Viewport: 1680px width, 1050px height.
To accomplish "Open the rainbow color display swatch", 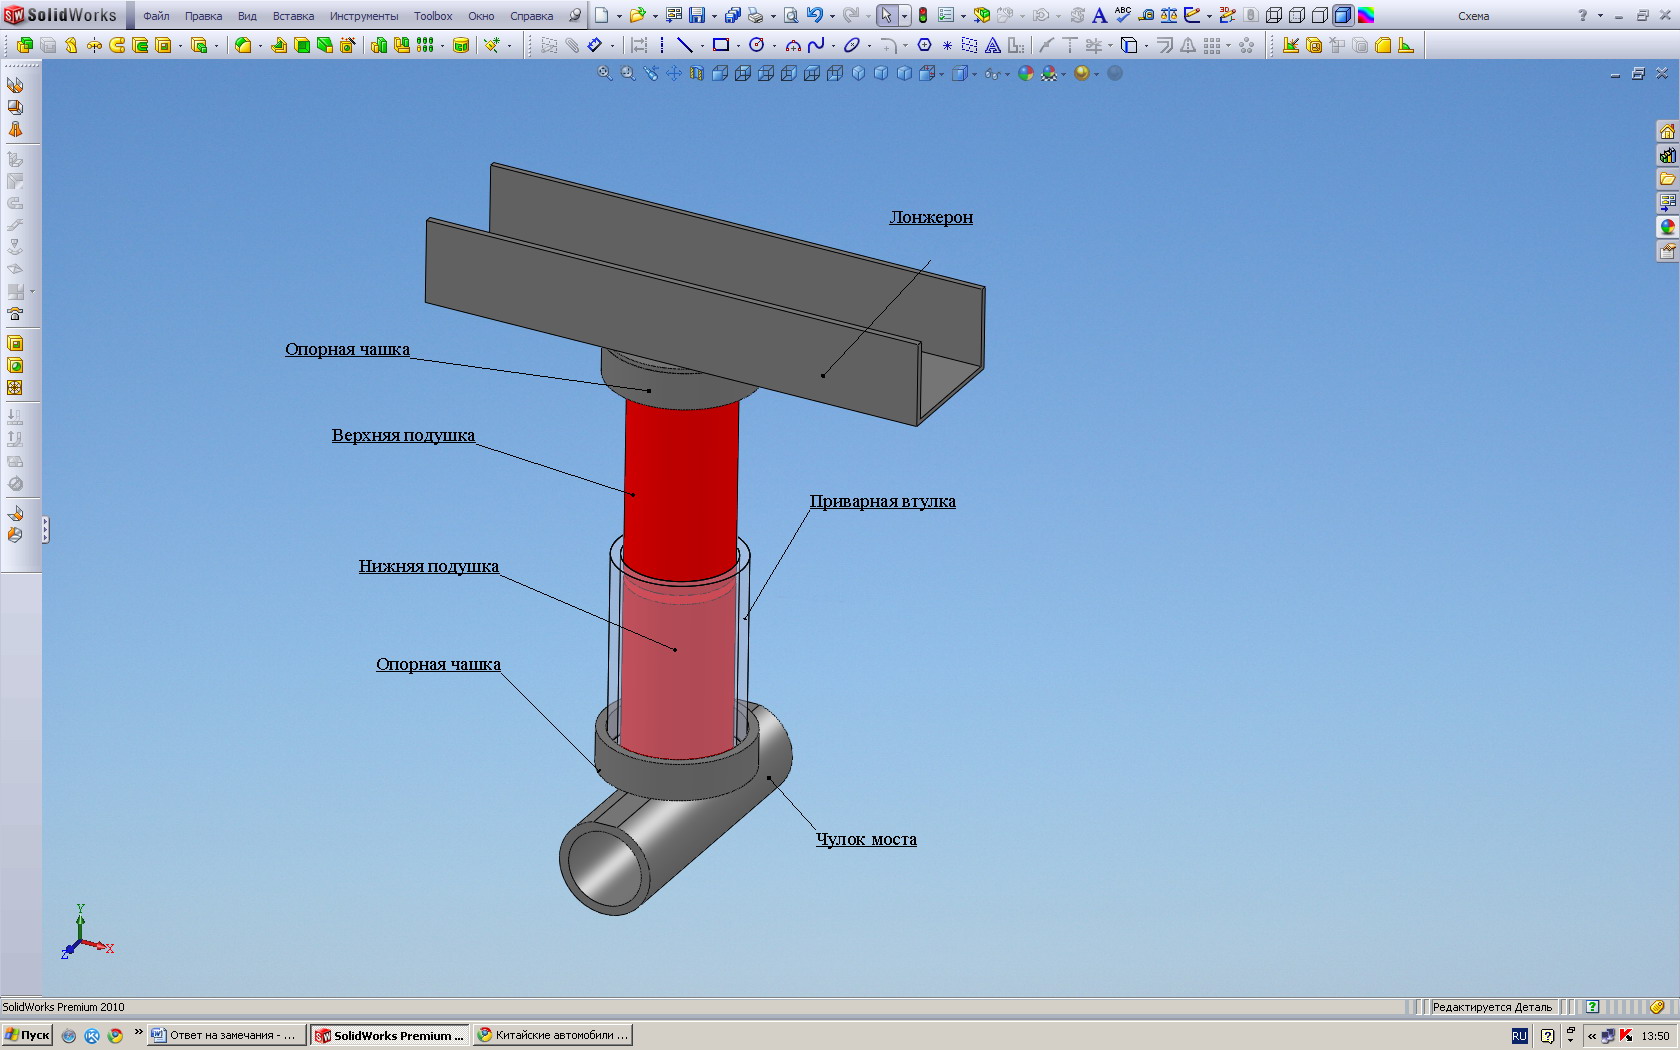I will click(x=1366, y=16).
